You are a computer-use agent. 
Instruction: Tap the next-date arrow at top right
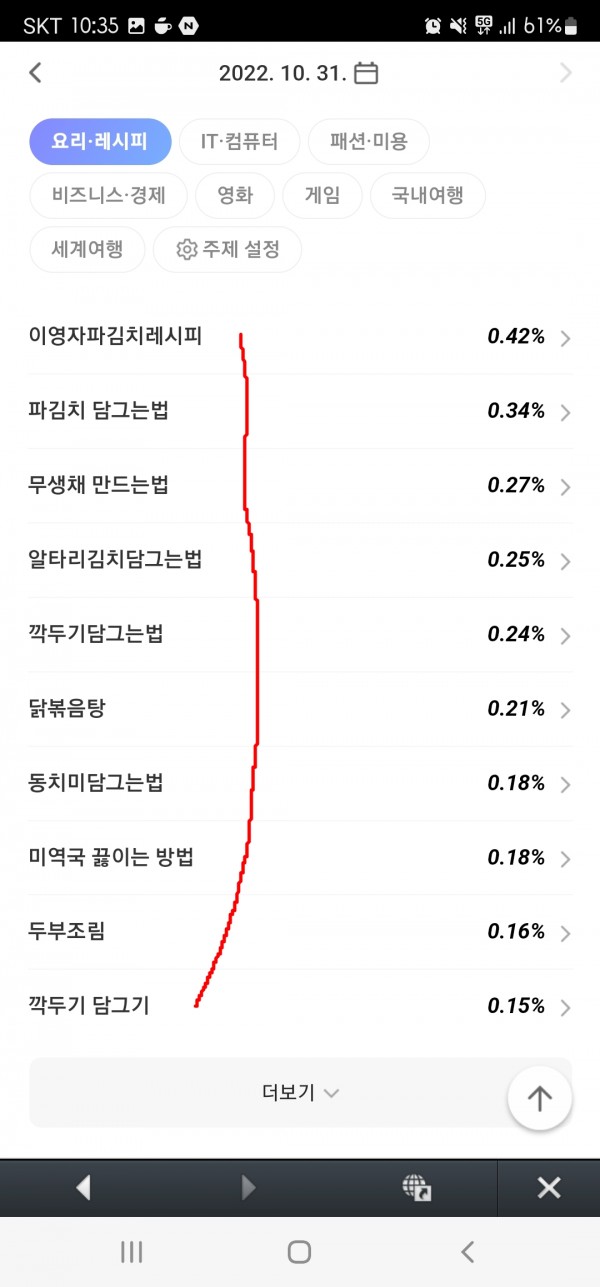coord(566,73)
